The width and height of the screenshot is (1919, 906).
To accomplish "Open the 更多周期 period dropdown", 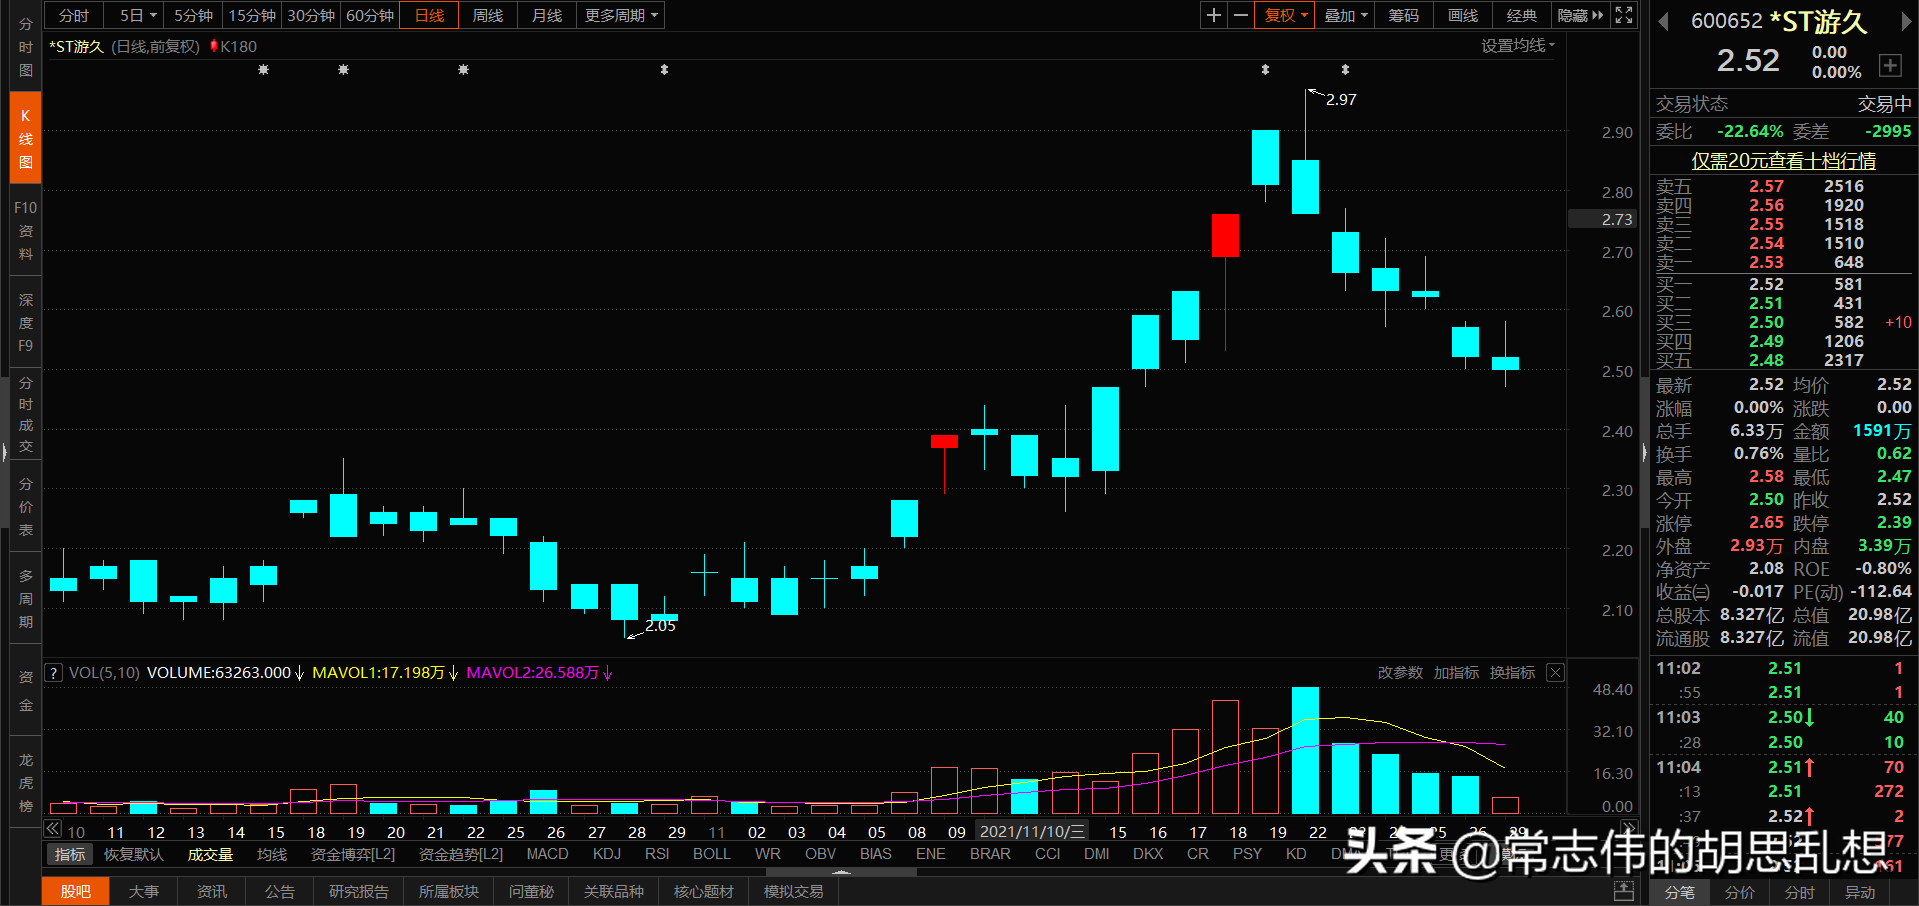I will pos(620,15).
